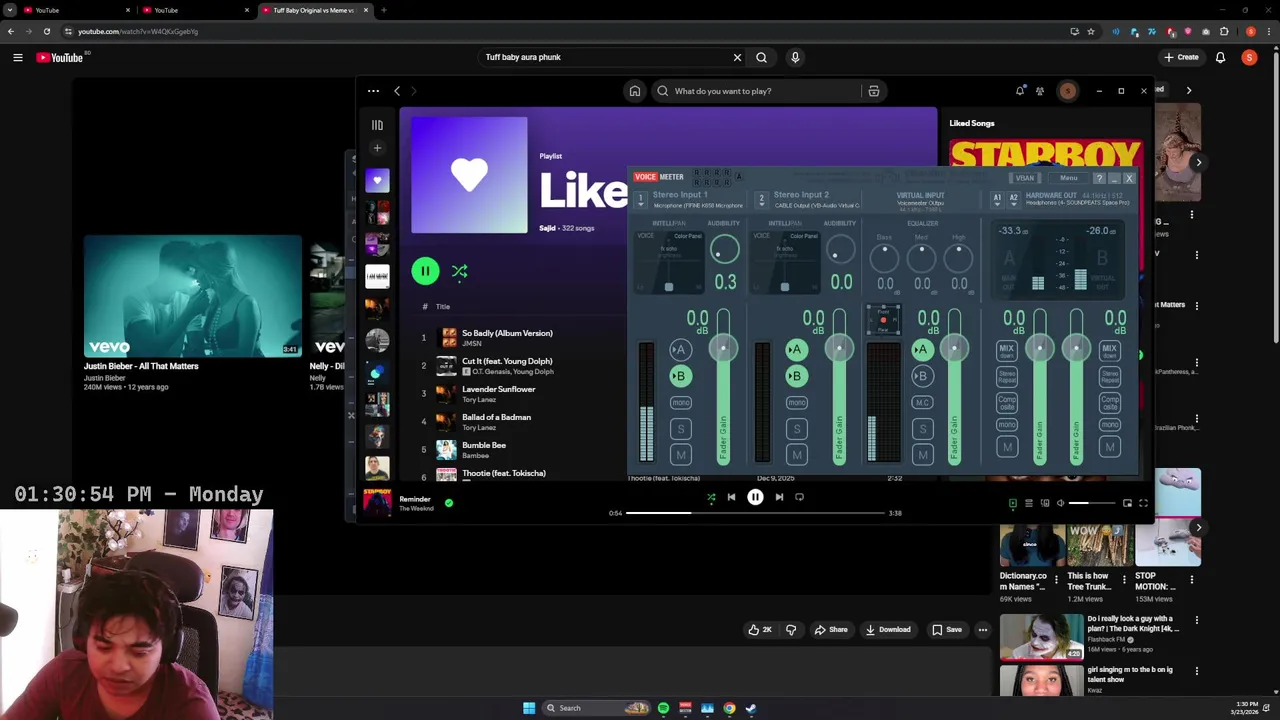Open YouTube video more actions ellipsis
This screenshot has width=1280, height=720.
(983, 630)
